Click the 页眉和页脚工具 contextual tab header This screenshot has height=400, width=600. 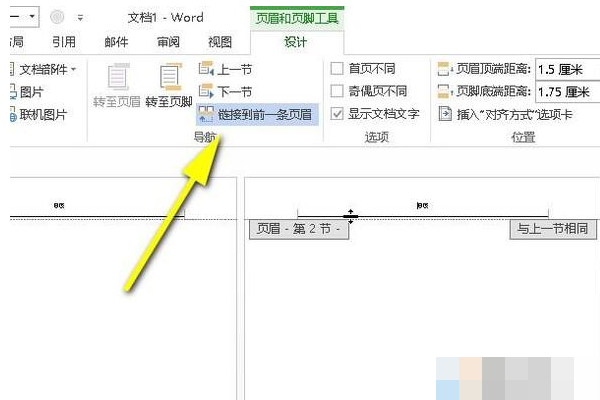point(297,18)
